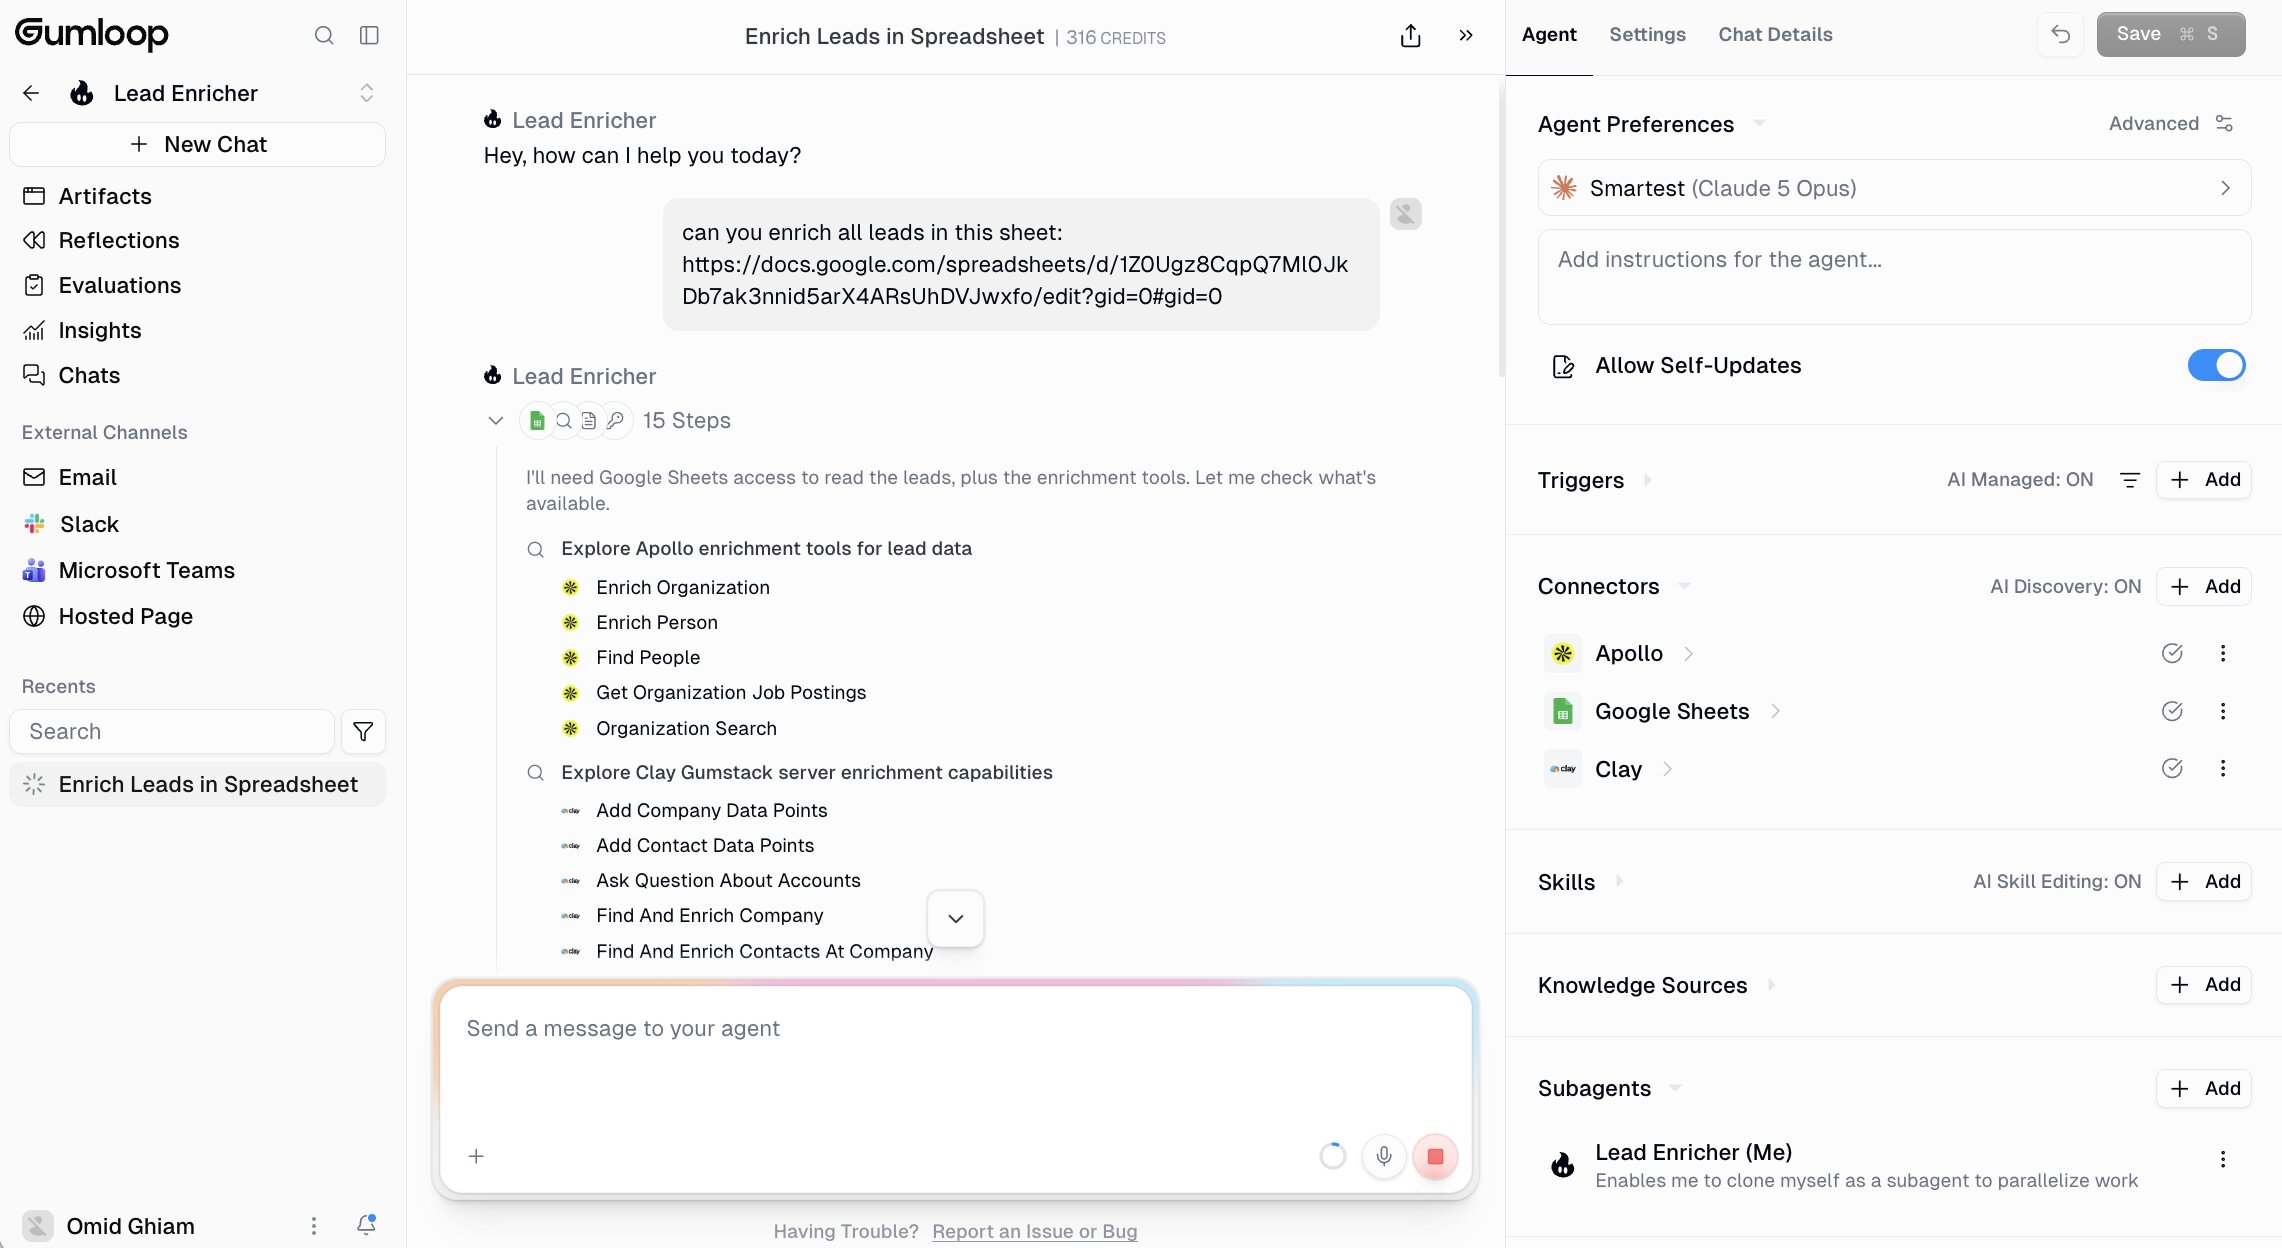Open the Smartest (Claude 5 Opus) model selector
The width and height of the screenshot is (2282, 1248).
pyautogui.click(x=1894, y=188)
